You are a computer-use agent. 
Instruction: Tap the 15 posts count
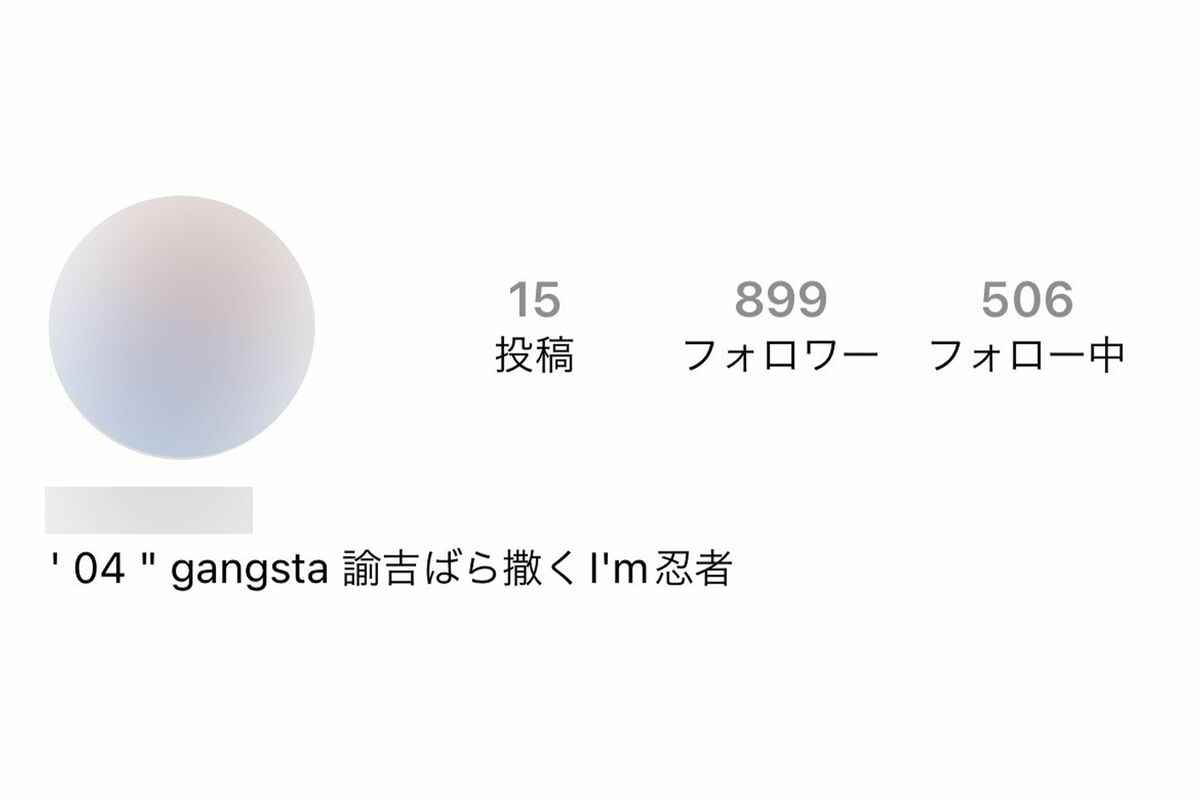[535, 300]
